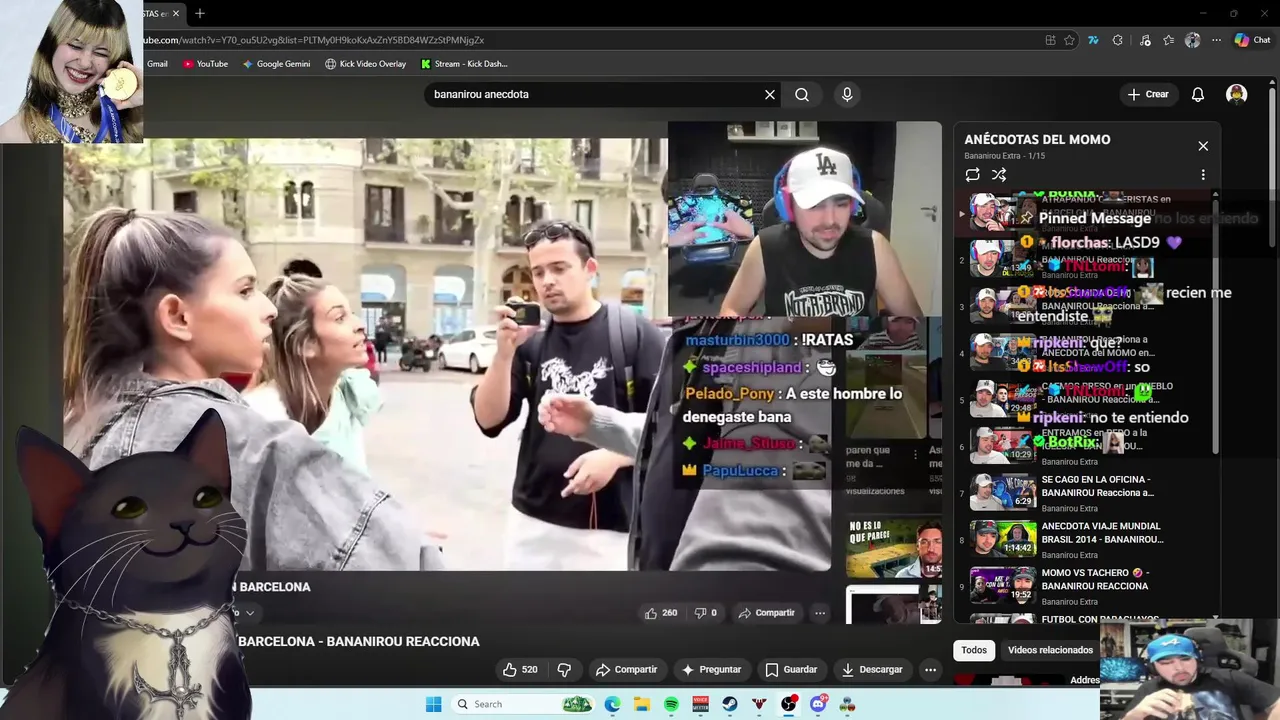Screen dimensions: 1280x720
Task: Start voice search with the microphone icon
Action: [x=847, y=94]
